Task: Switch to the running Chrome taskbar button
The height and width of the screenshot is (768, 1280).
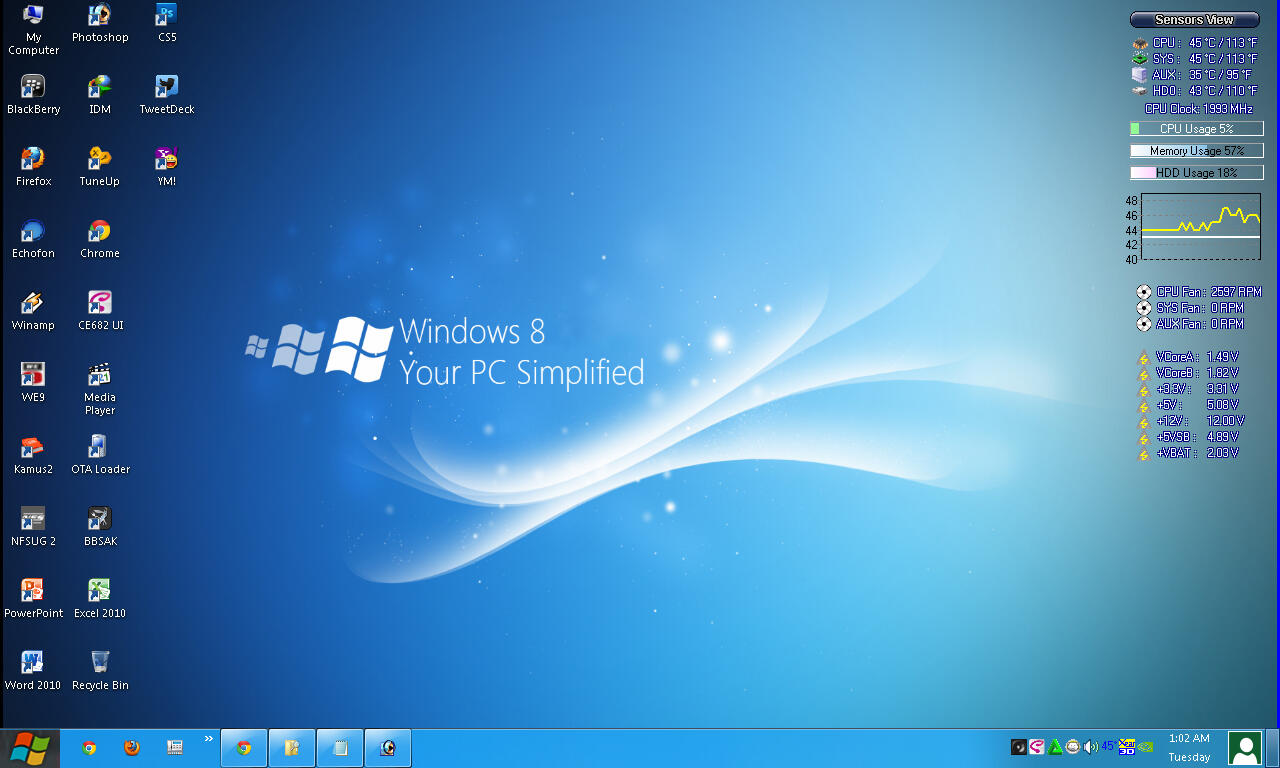Action: pyautogui.click(x=243, y=748)
